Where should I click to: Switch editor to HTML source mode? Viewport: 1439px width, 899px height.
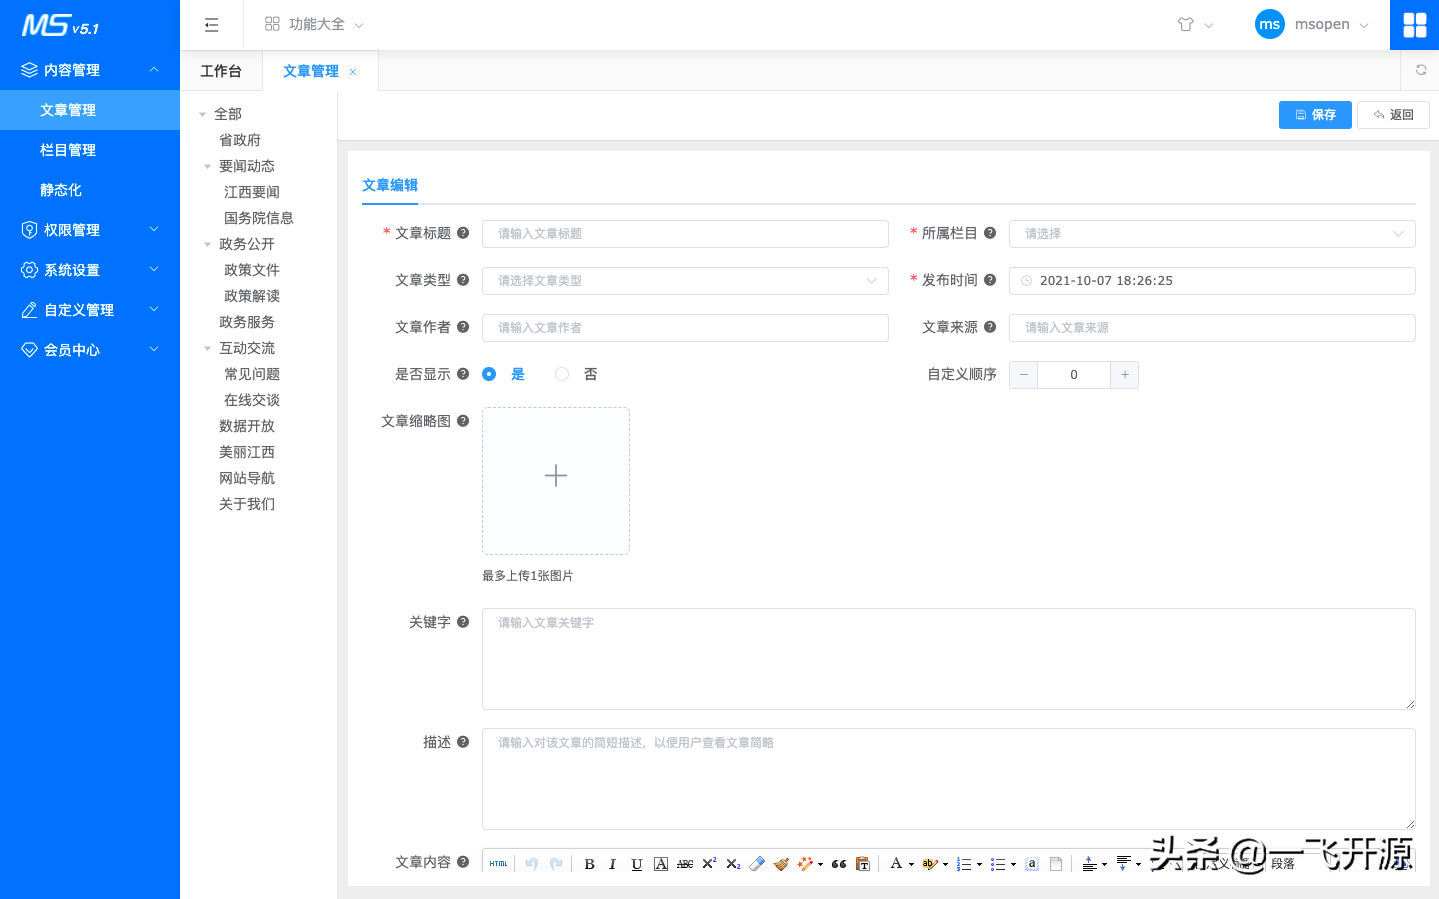coord(497,863)
